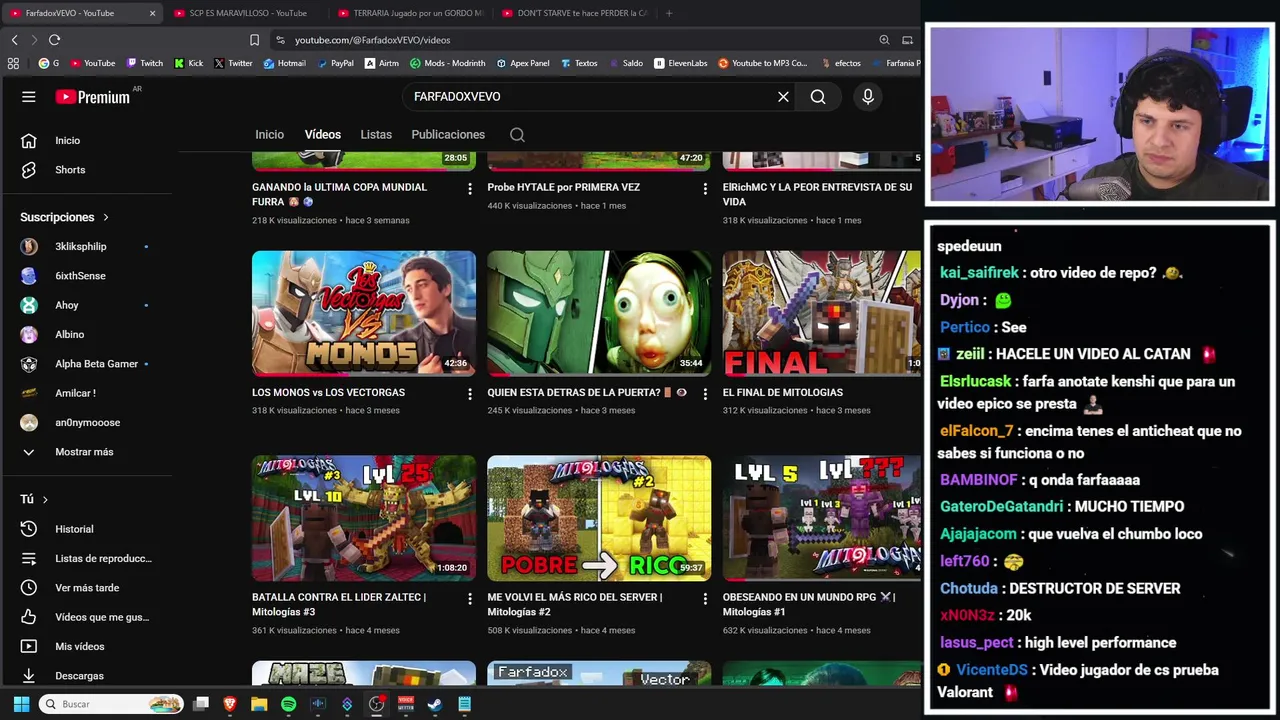The height and width of the screenshot is (720, 1280).
Task: Click the YouTube Premium logo
Action: click(92, 97)
